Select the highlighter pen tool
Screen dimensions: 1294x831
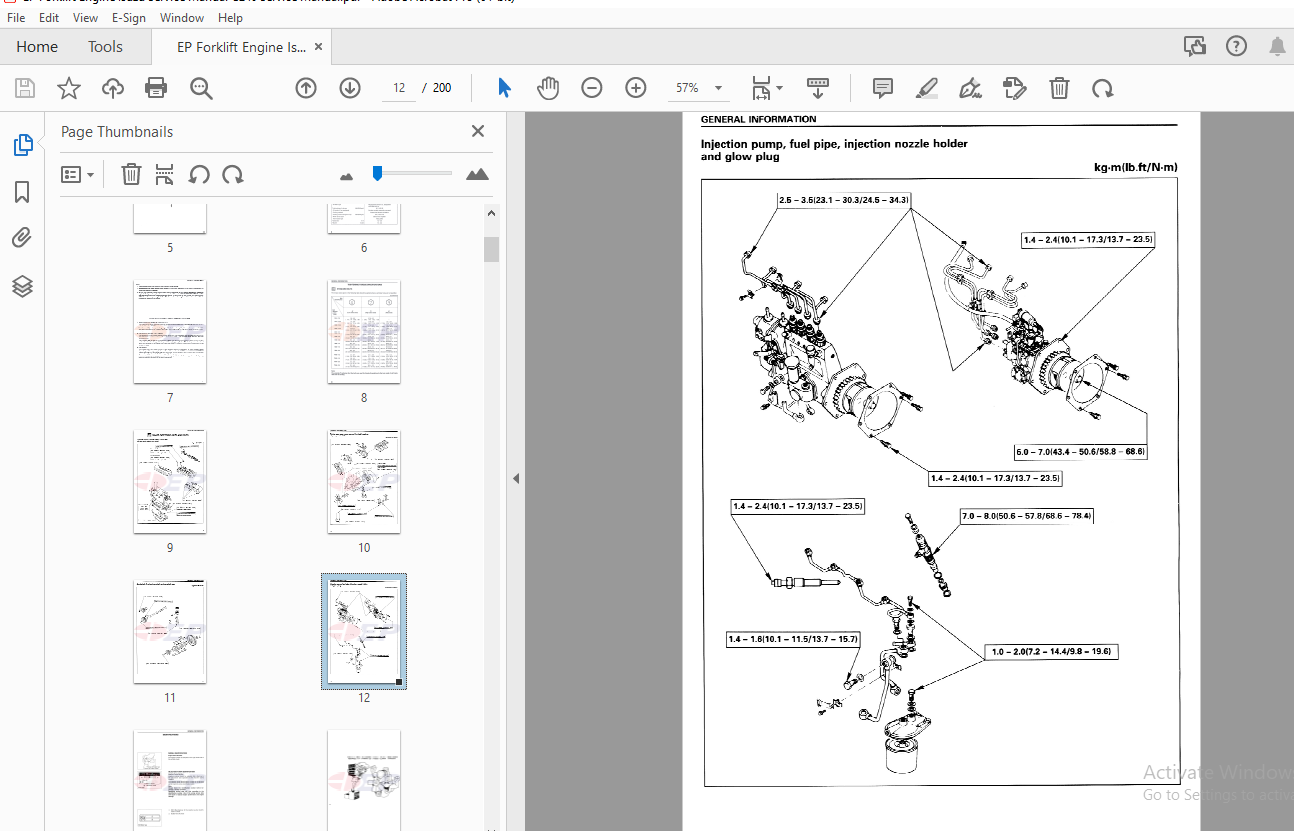click(927, 88)
